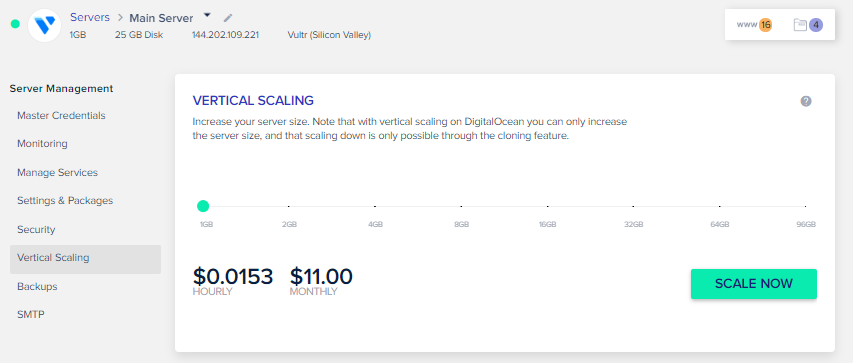Select Manage Services in sidebar
853x363 pixels.
click(58, 173)
